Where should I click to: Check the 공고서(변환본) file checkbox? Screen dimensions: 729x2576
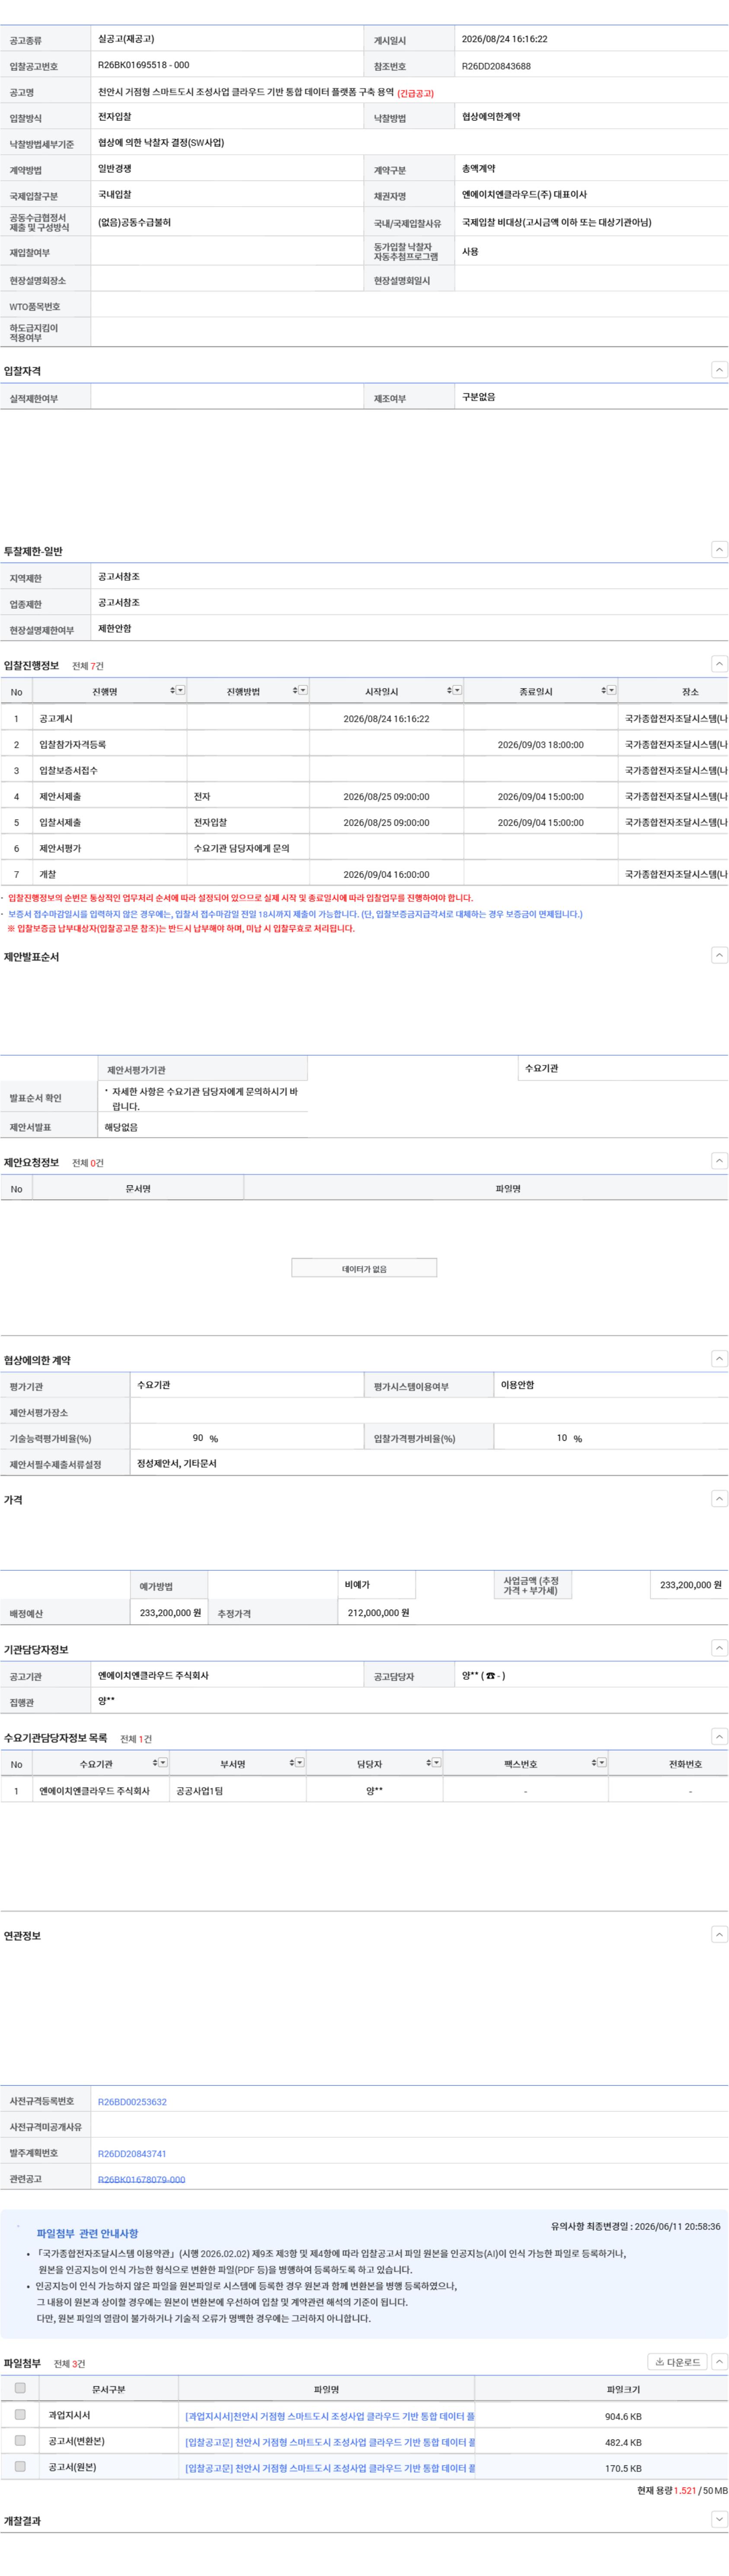20,2440
